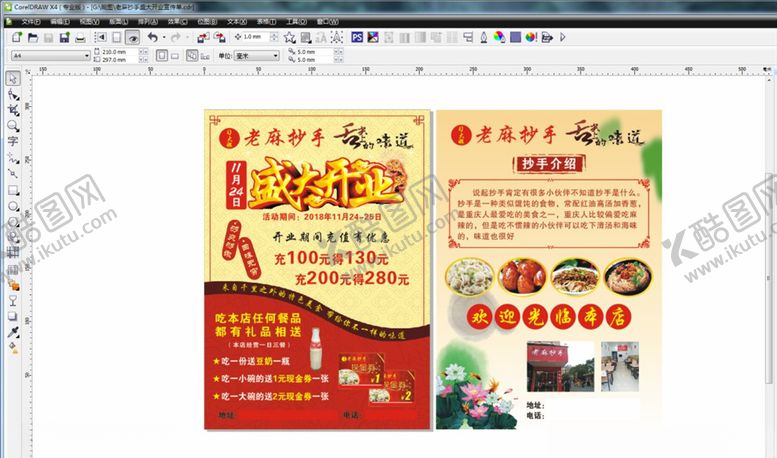The image size is (777, 458).
Task: Expand toolbar overflow arrow at right end
Action: click(562, 37)
